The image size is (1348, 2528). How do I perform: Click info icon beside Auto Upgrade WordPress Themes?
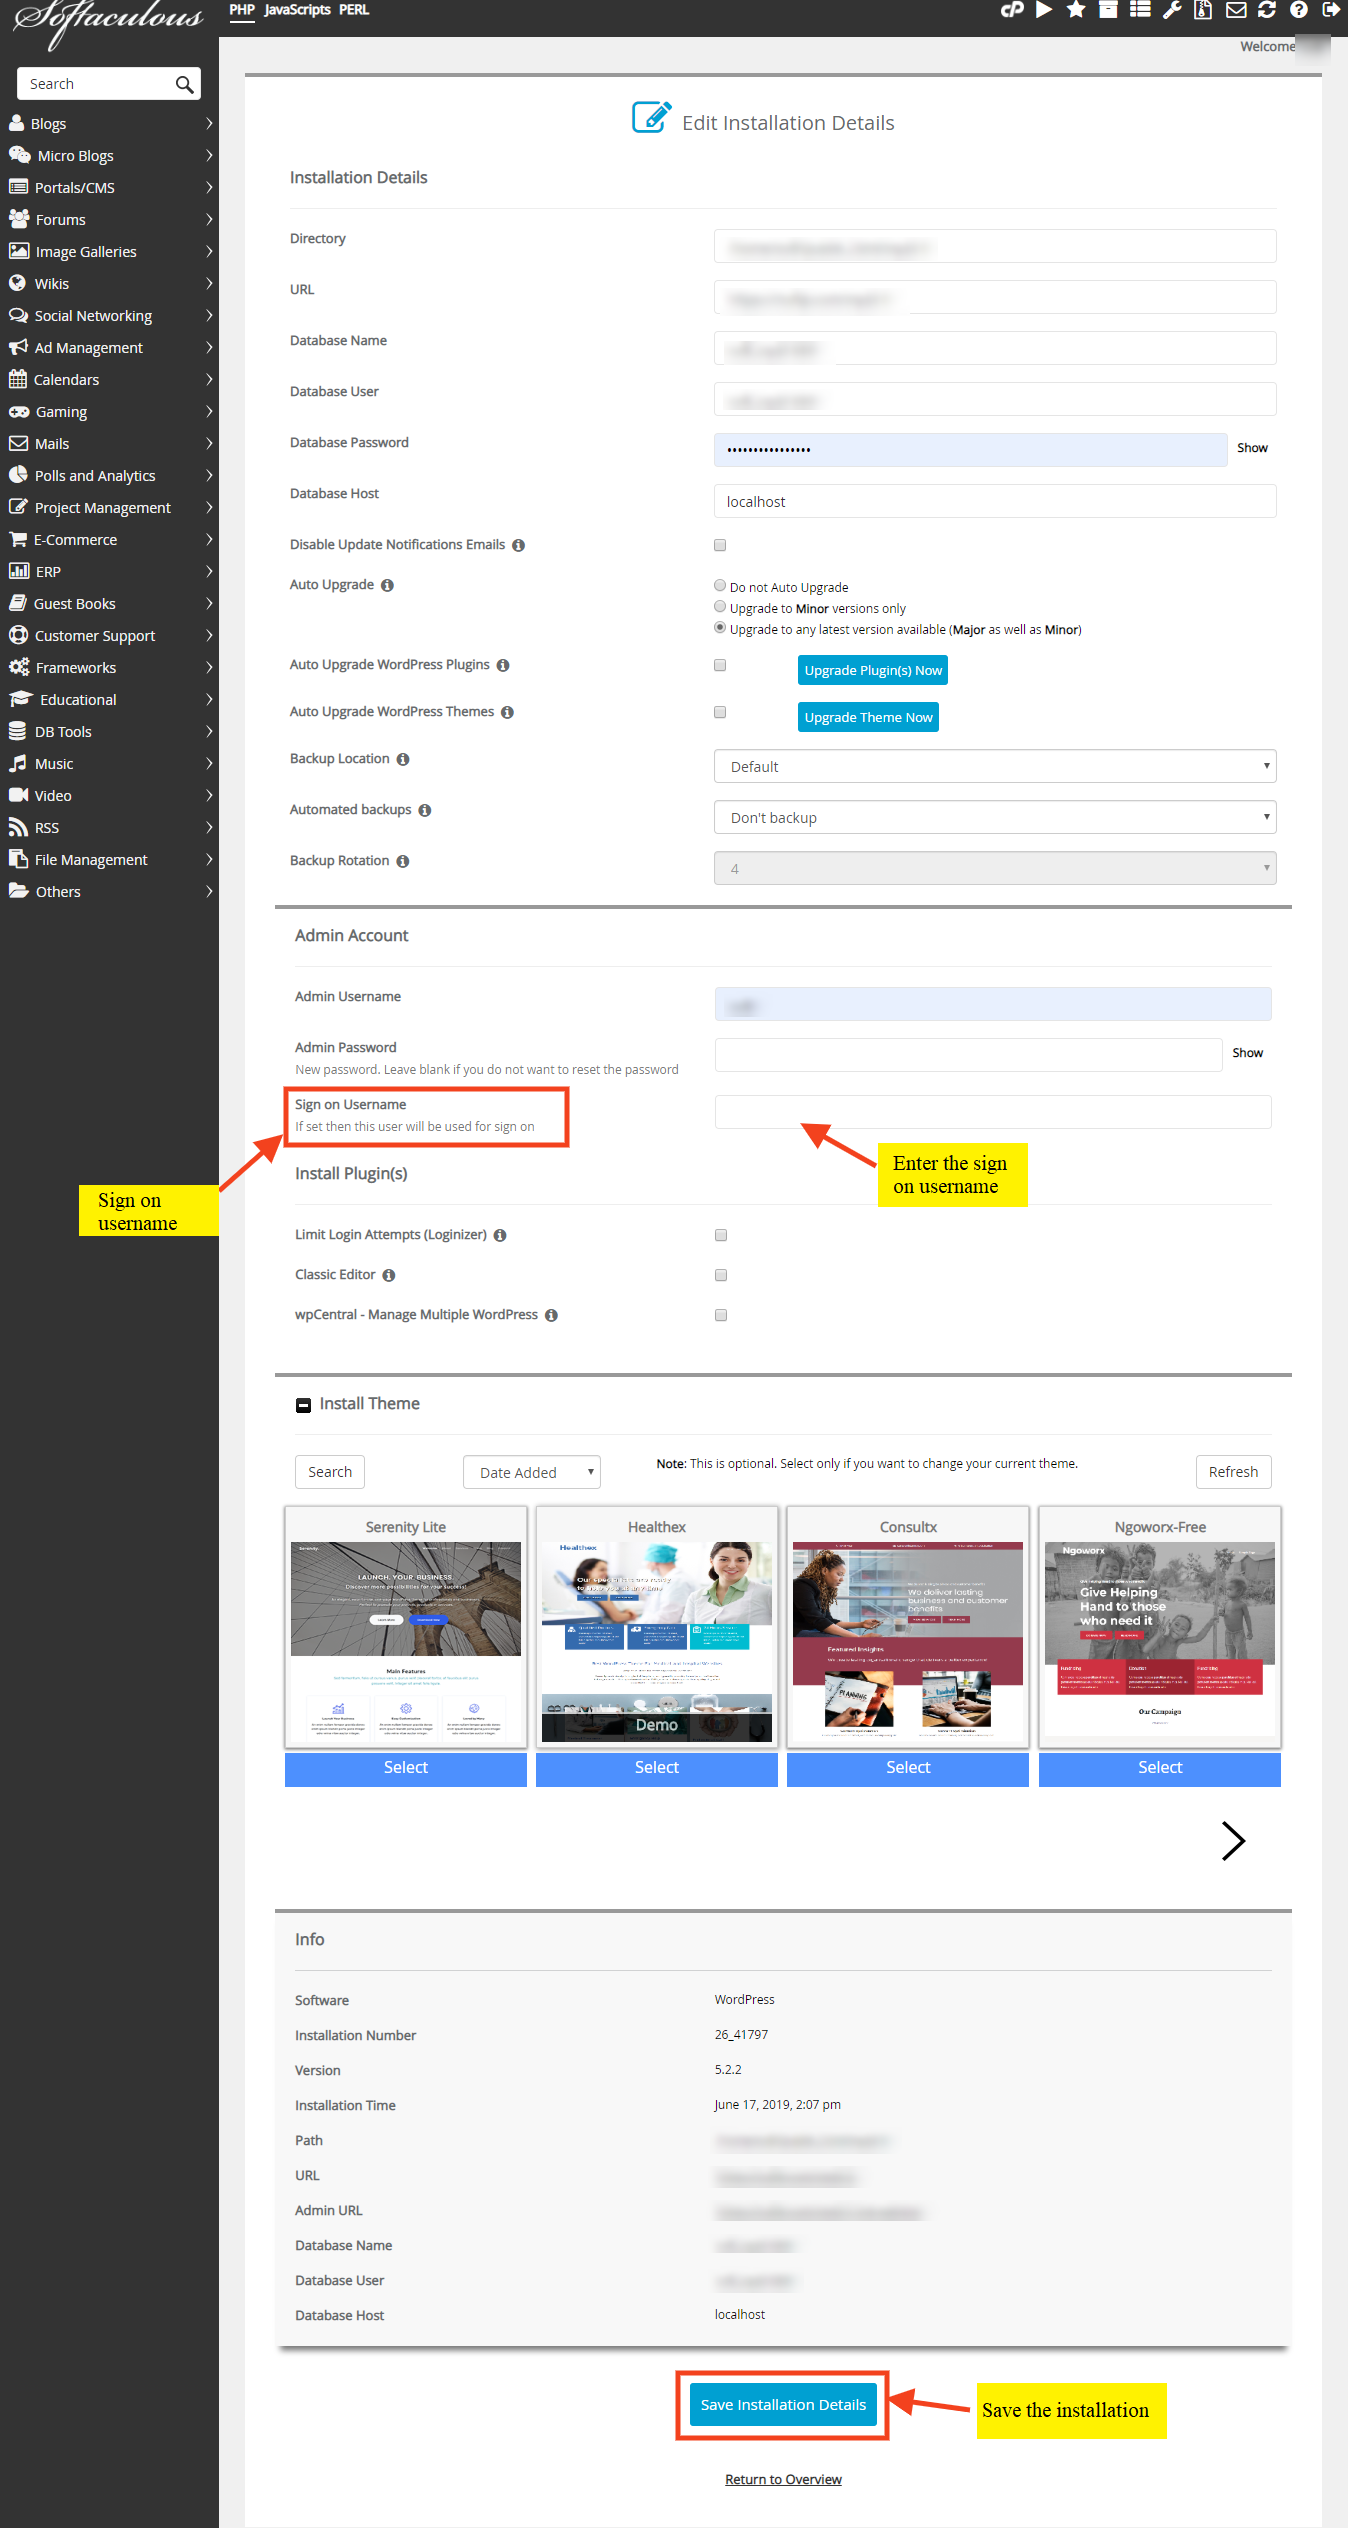[x=507, y=712]
